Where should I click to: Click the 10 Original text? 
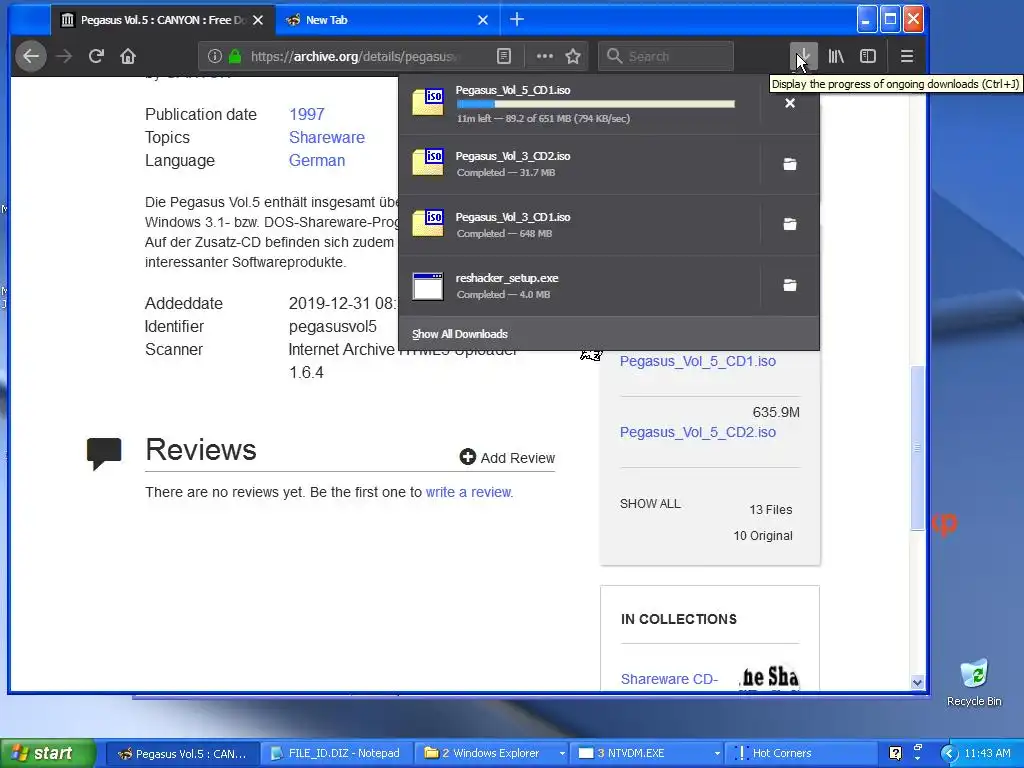pyautogui.click(x=763, y=536)
